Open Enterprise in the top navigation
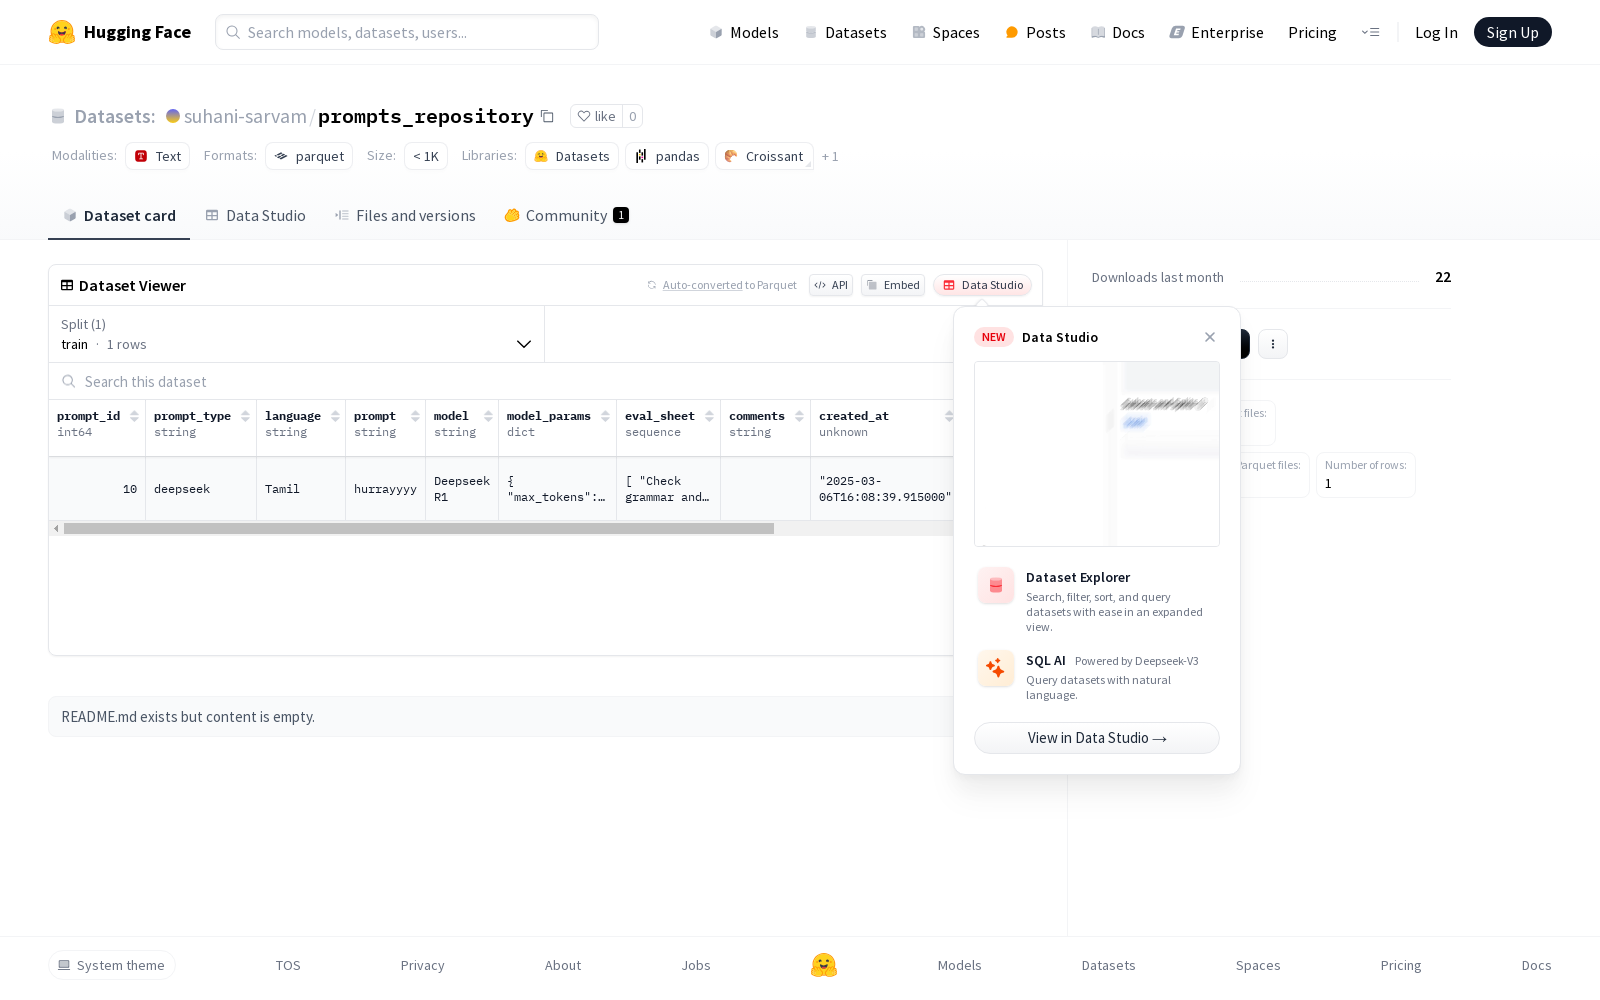The height and width of the screenshot is (1000, 1600). pos(1216,32)
